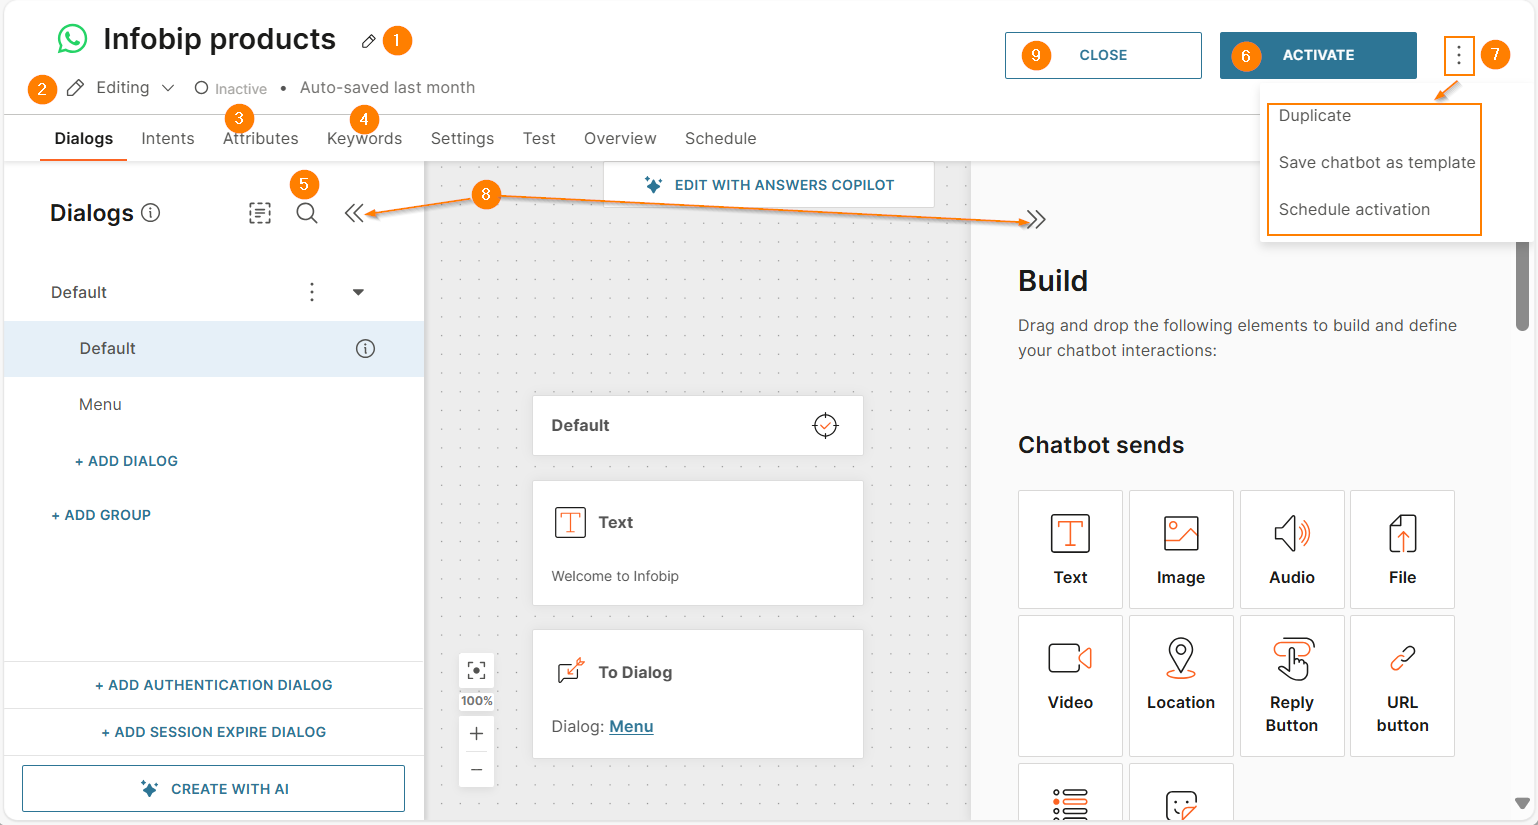Zoom out the canvas with minus
This screenshot has height=825, width=1538.
(477, 769)
